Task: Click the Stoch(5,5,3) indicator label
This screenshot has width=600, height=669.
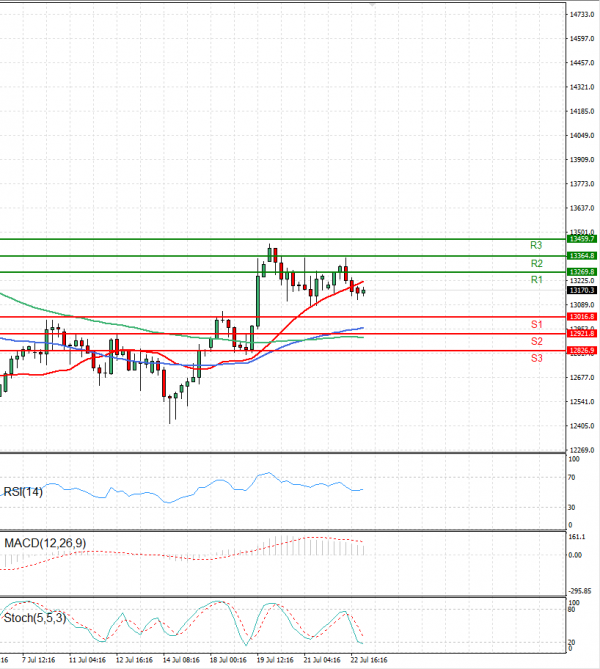Action: [x=35, y=618]
